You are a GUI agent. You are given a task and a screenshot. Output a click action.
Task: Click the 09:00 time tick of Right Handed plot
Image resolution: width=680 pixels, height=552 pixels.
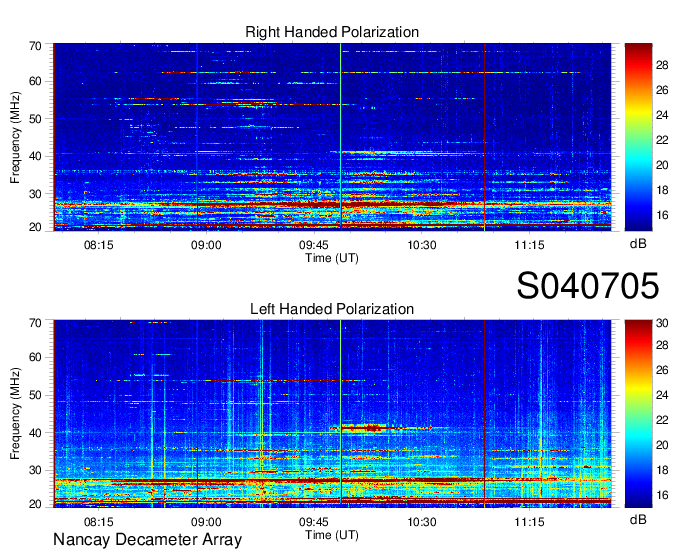pyautogui.click(x=206, y=245)
